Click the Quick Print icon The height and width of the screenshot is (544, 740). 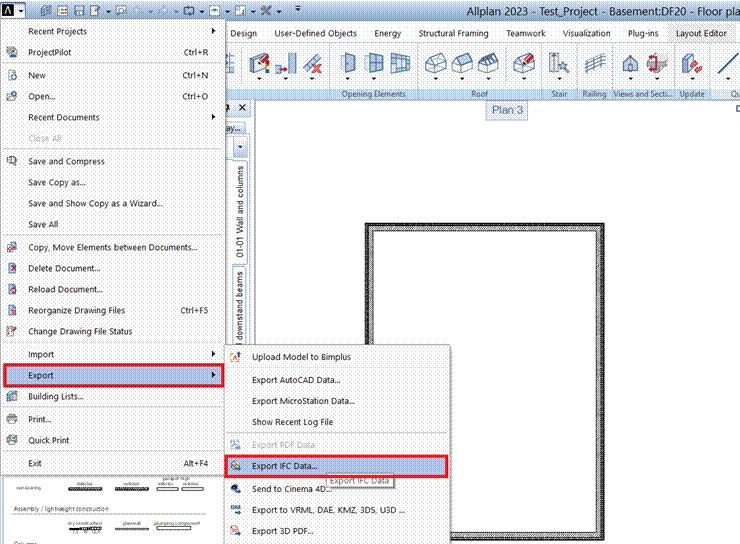tap(12, 440)
